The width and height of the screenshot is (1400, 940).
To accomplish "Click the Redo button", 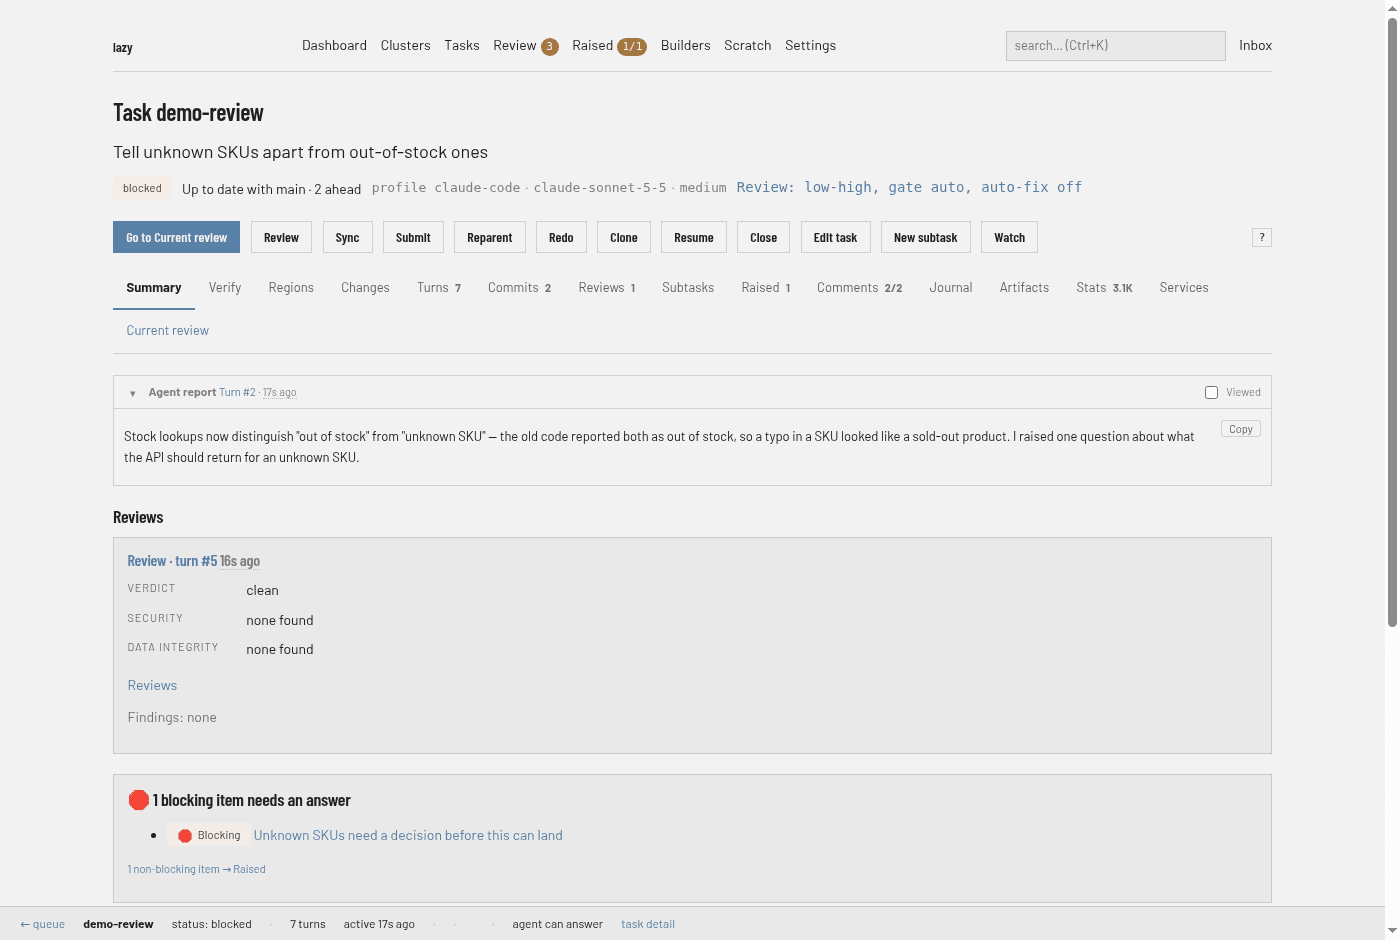I will (561, 237).
